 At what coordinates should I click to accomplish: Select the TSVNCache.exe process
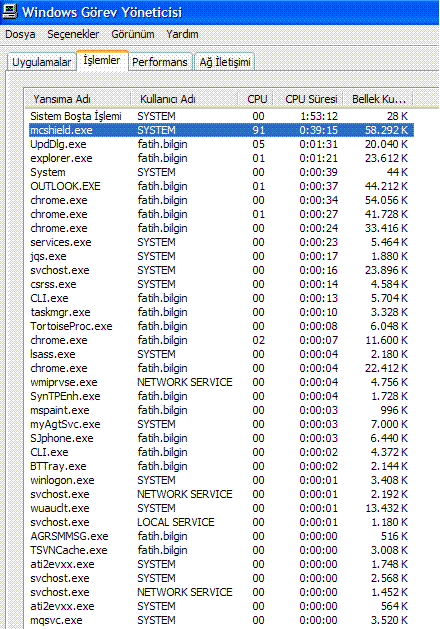(221, 550)
